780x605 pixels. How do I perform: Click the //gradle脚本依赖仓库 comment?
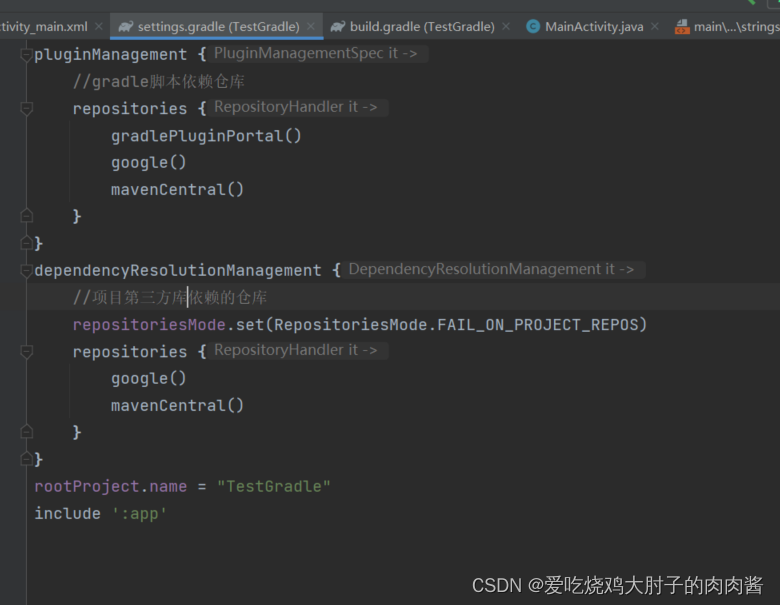click(159, 81)
